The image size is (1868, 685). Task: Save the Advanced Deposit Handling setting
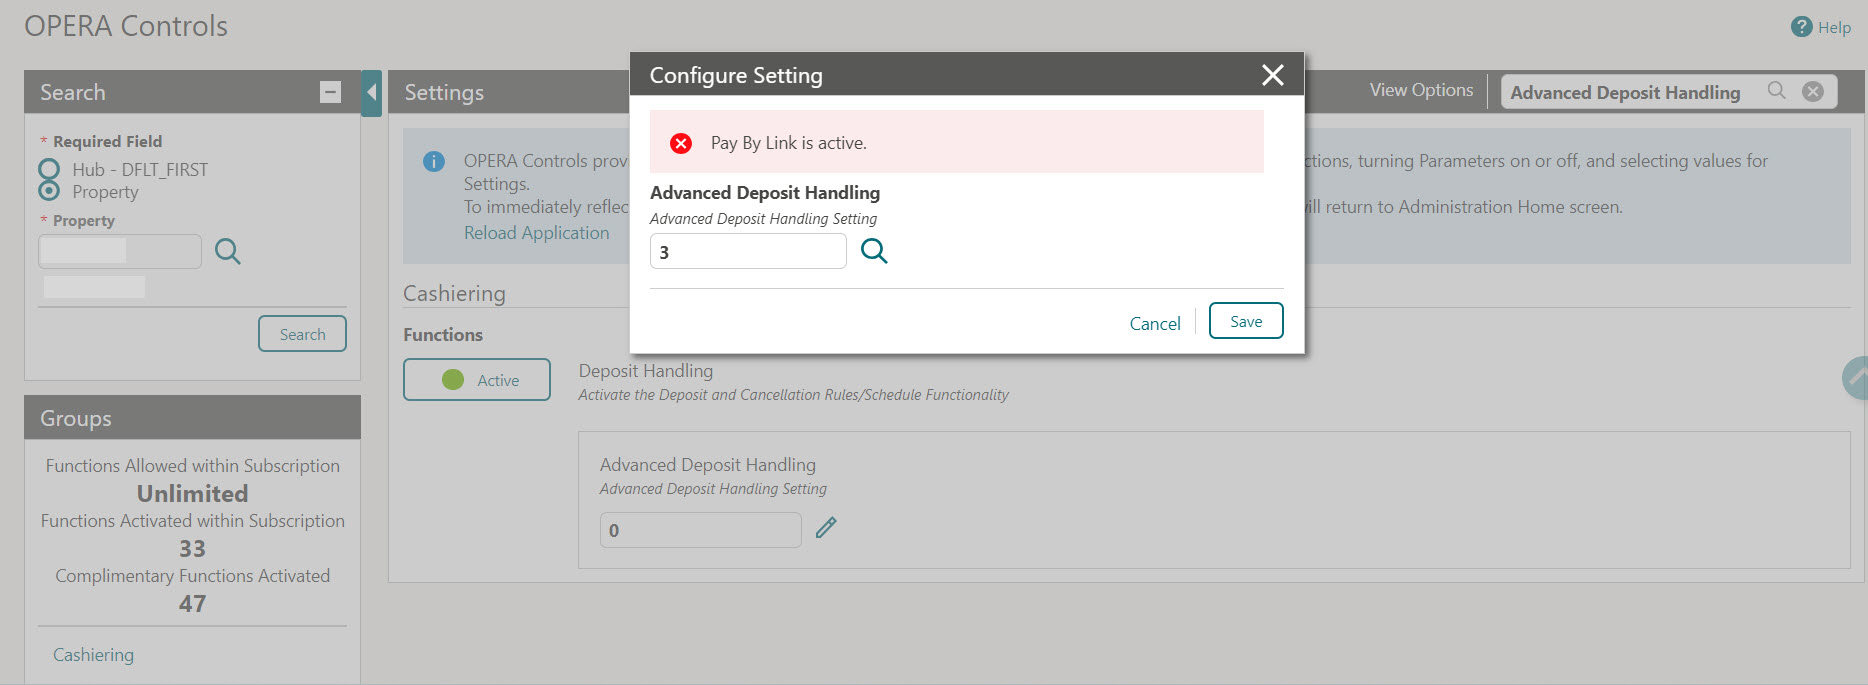(1246, 321)
